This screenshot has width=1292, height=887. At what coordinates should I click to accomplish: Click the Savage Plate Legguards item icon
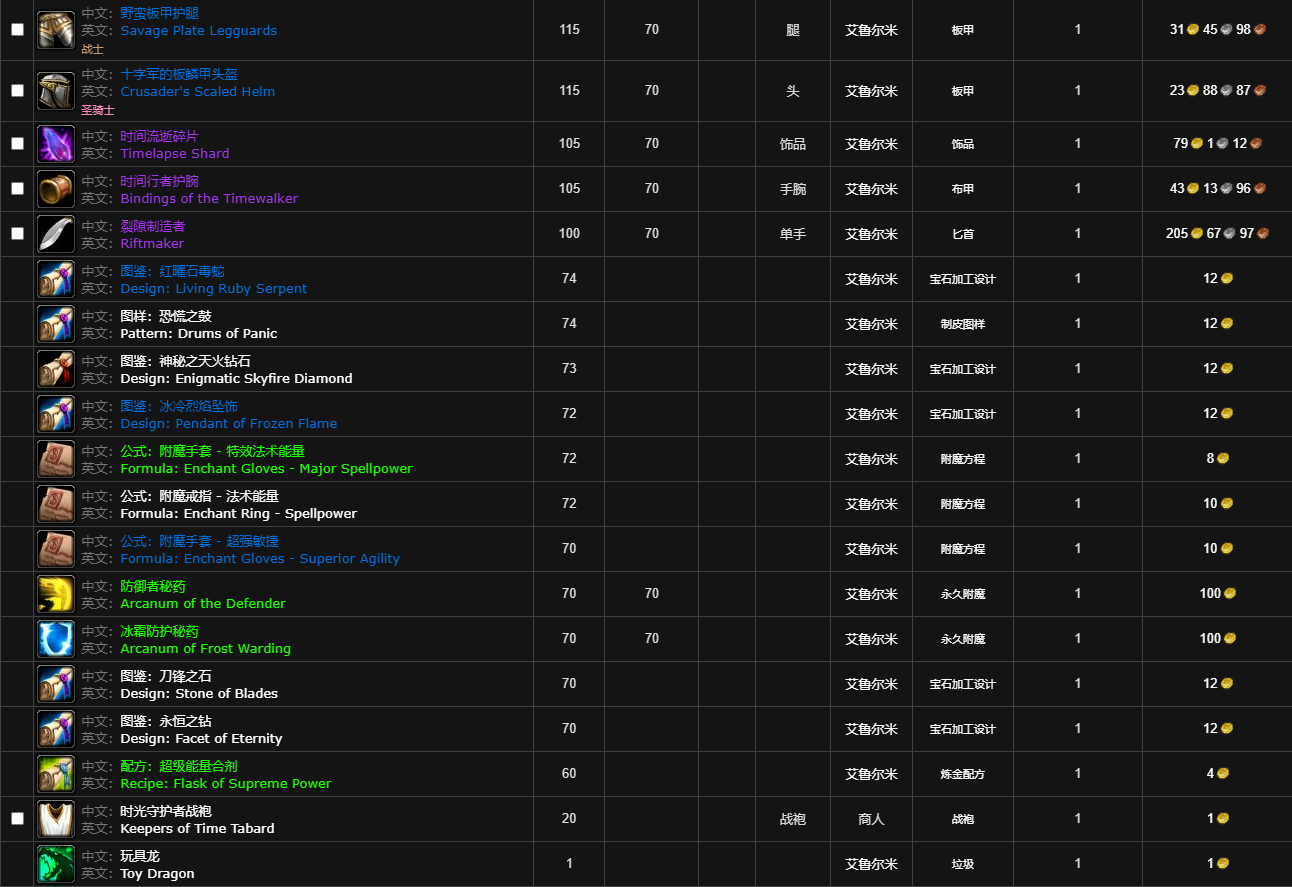(x=55, y=30)
